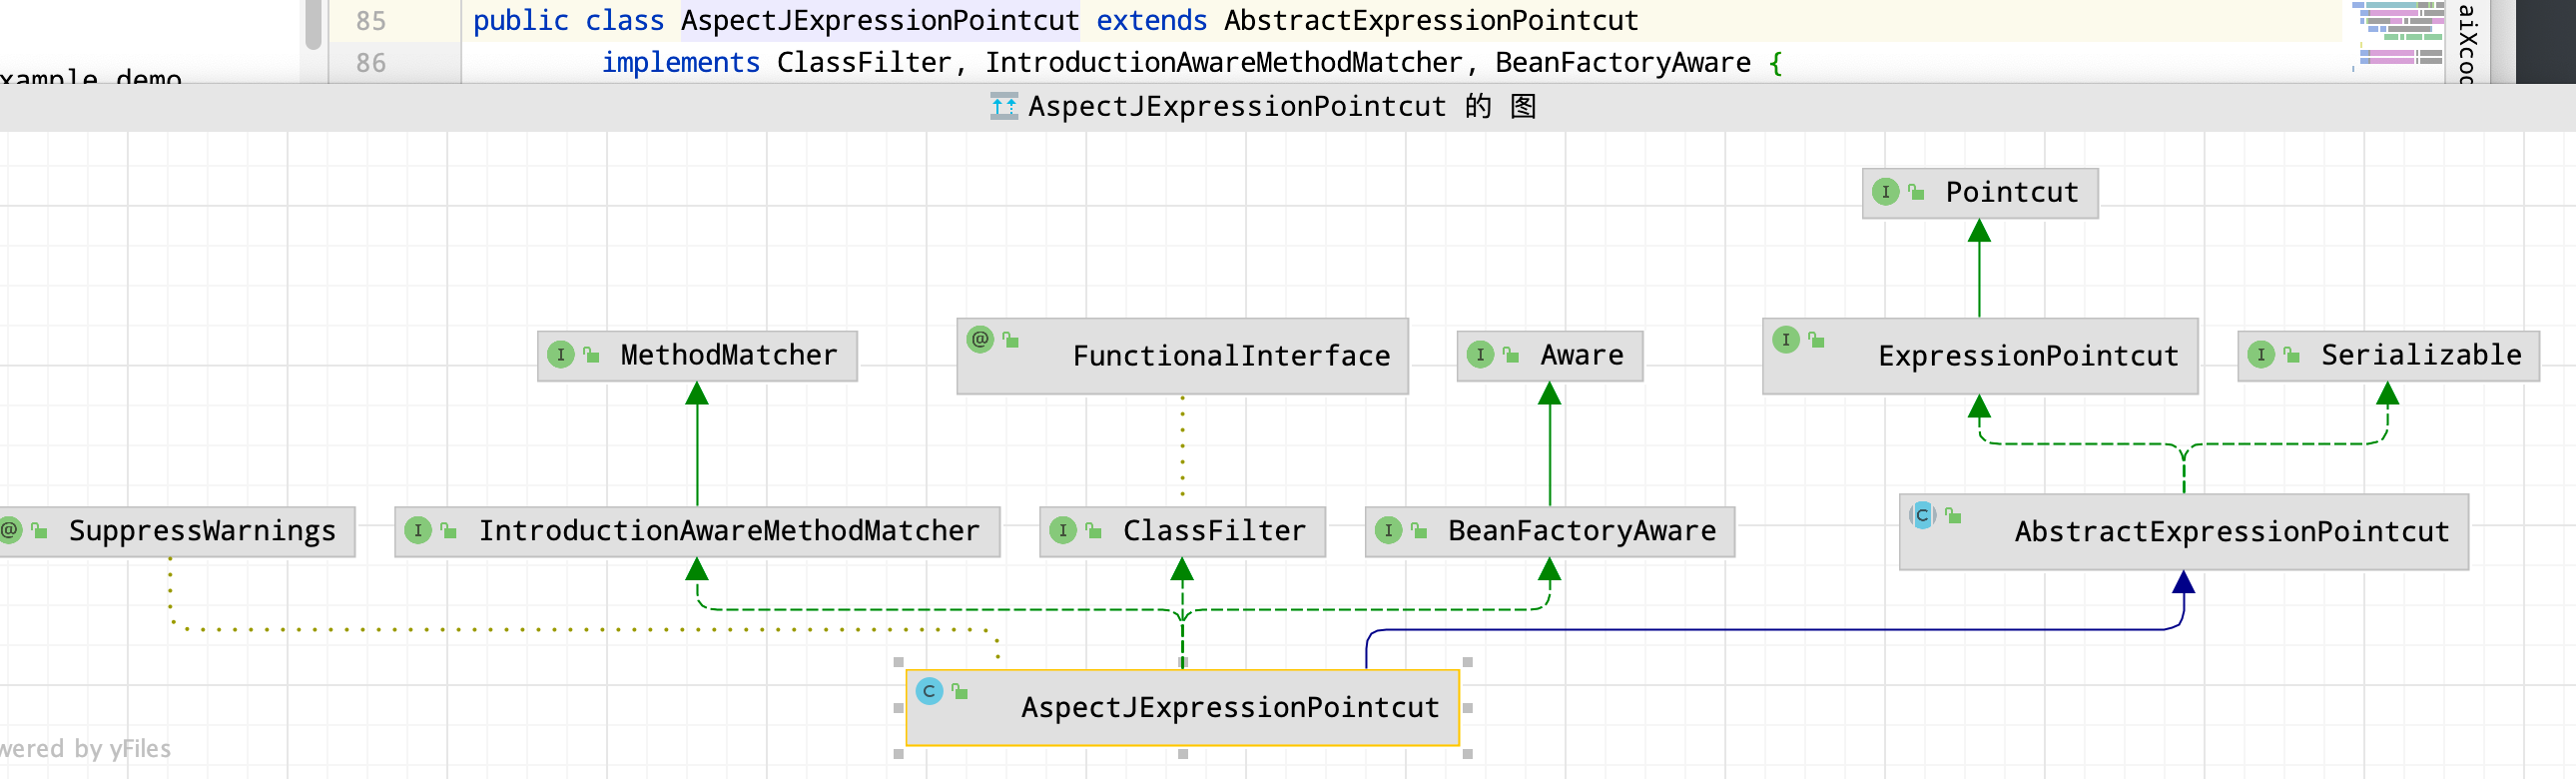Screen dimensions: 2576x779
Task: Select the ExpressionPointcut node
Action: [1980, 356]
